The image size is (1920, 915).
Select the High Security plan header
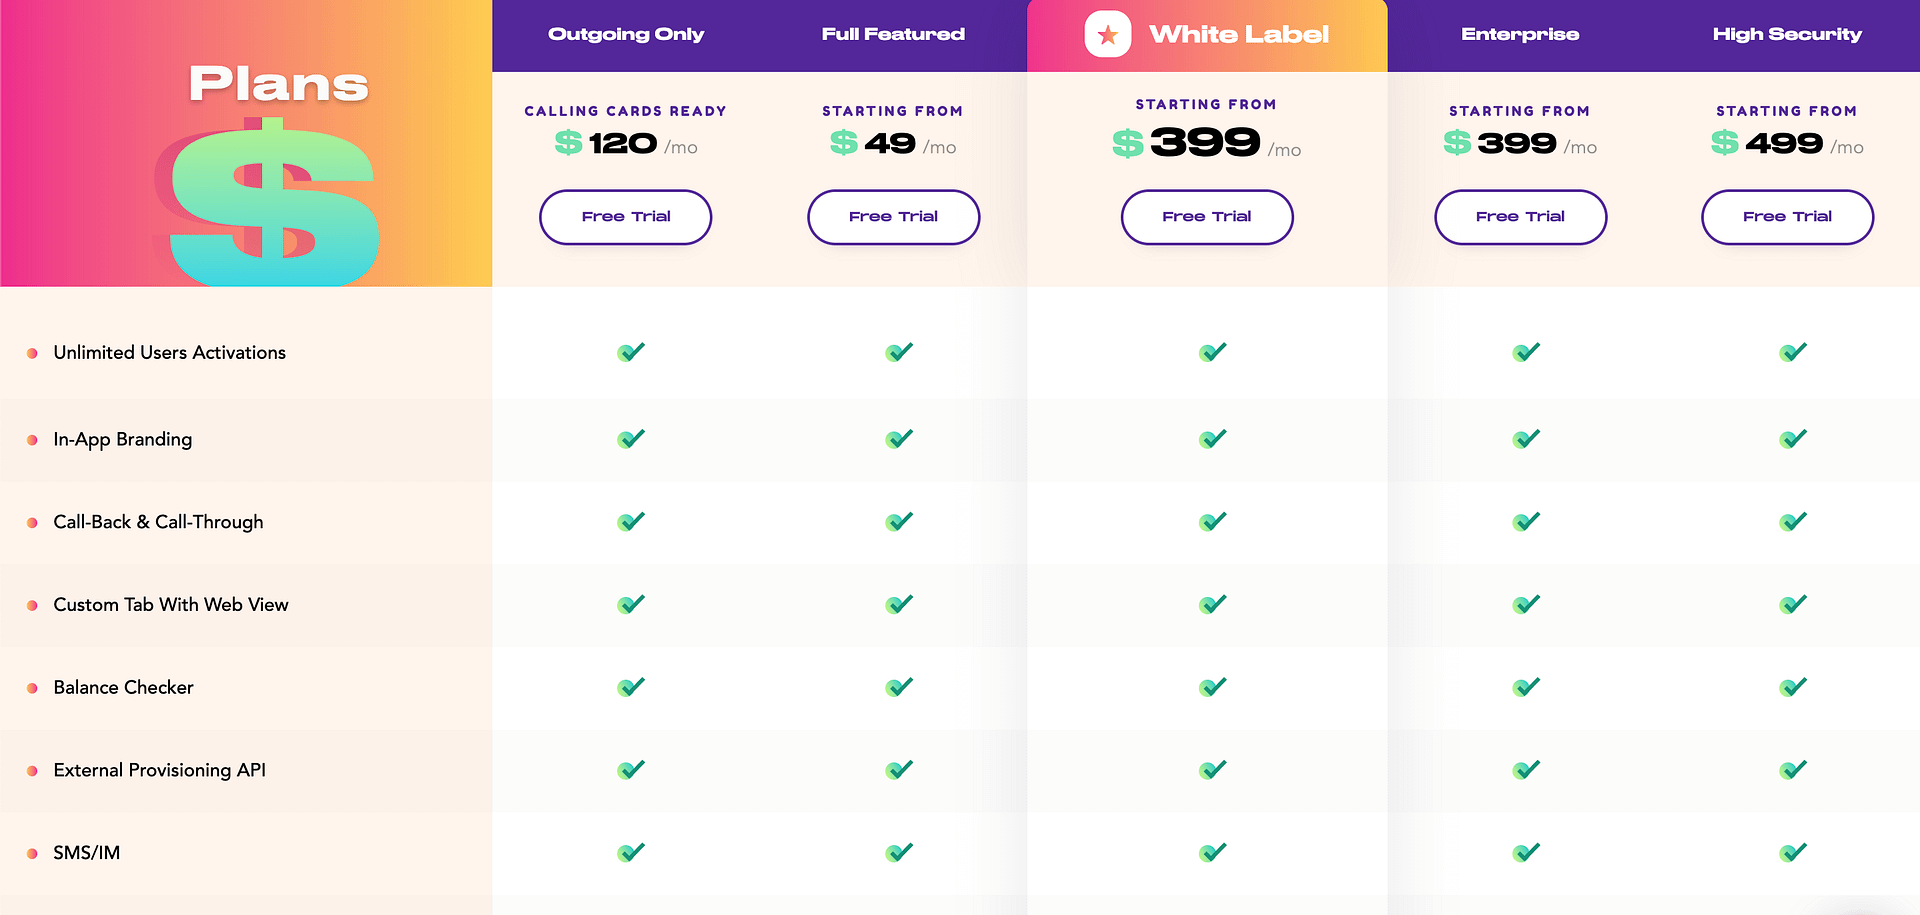[x=1787, y=34]
